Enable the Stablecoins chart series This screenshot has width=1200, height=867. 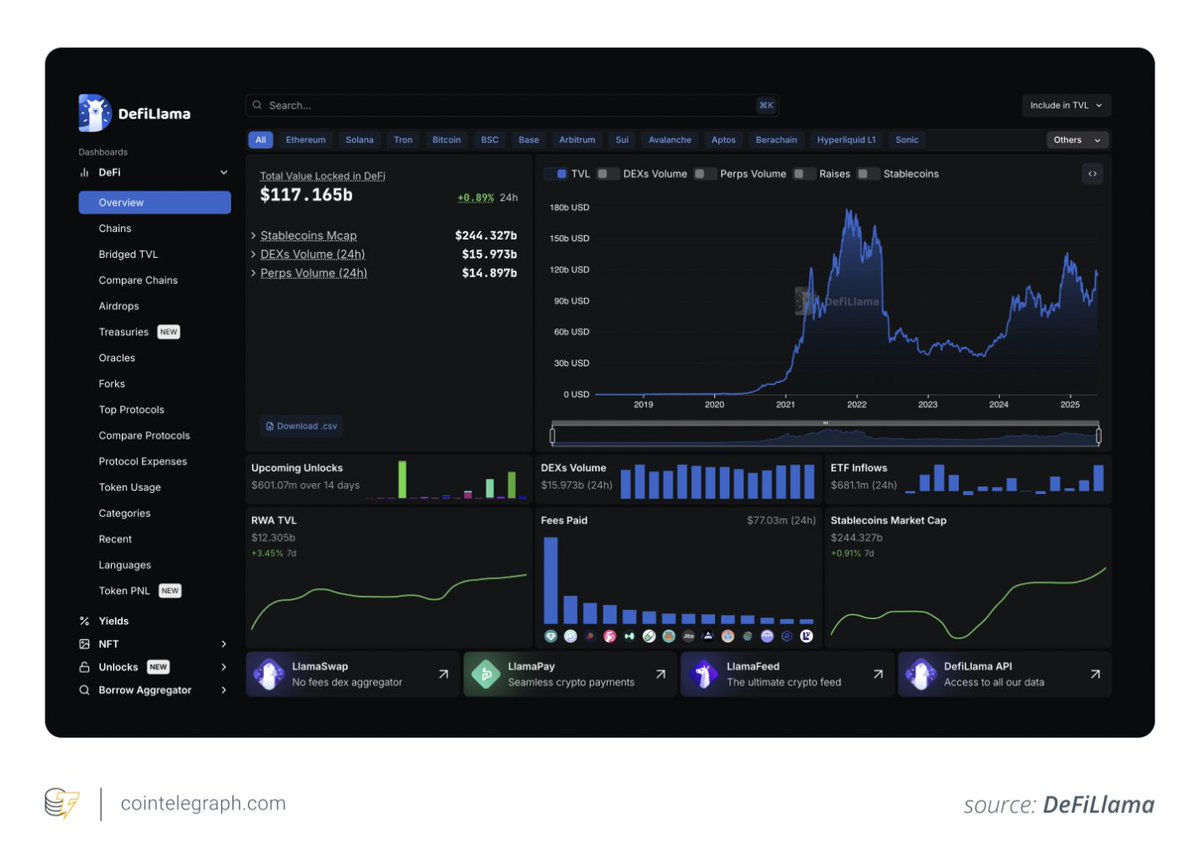[870, 173]
